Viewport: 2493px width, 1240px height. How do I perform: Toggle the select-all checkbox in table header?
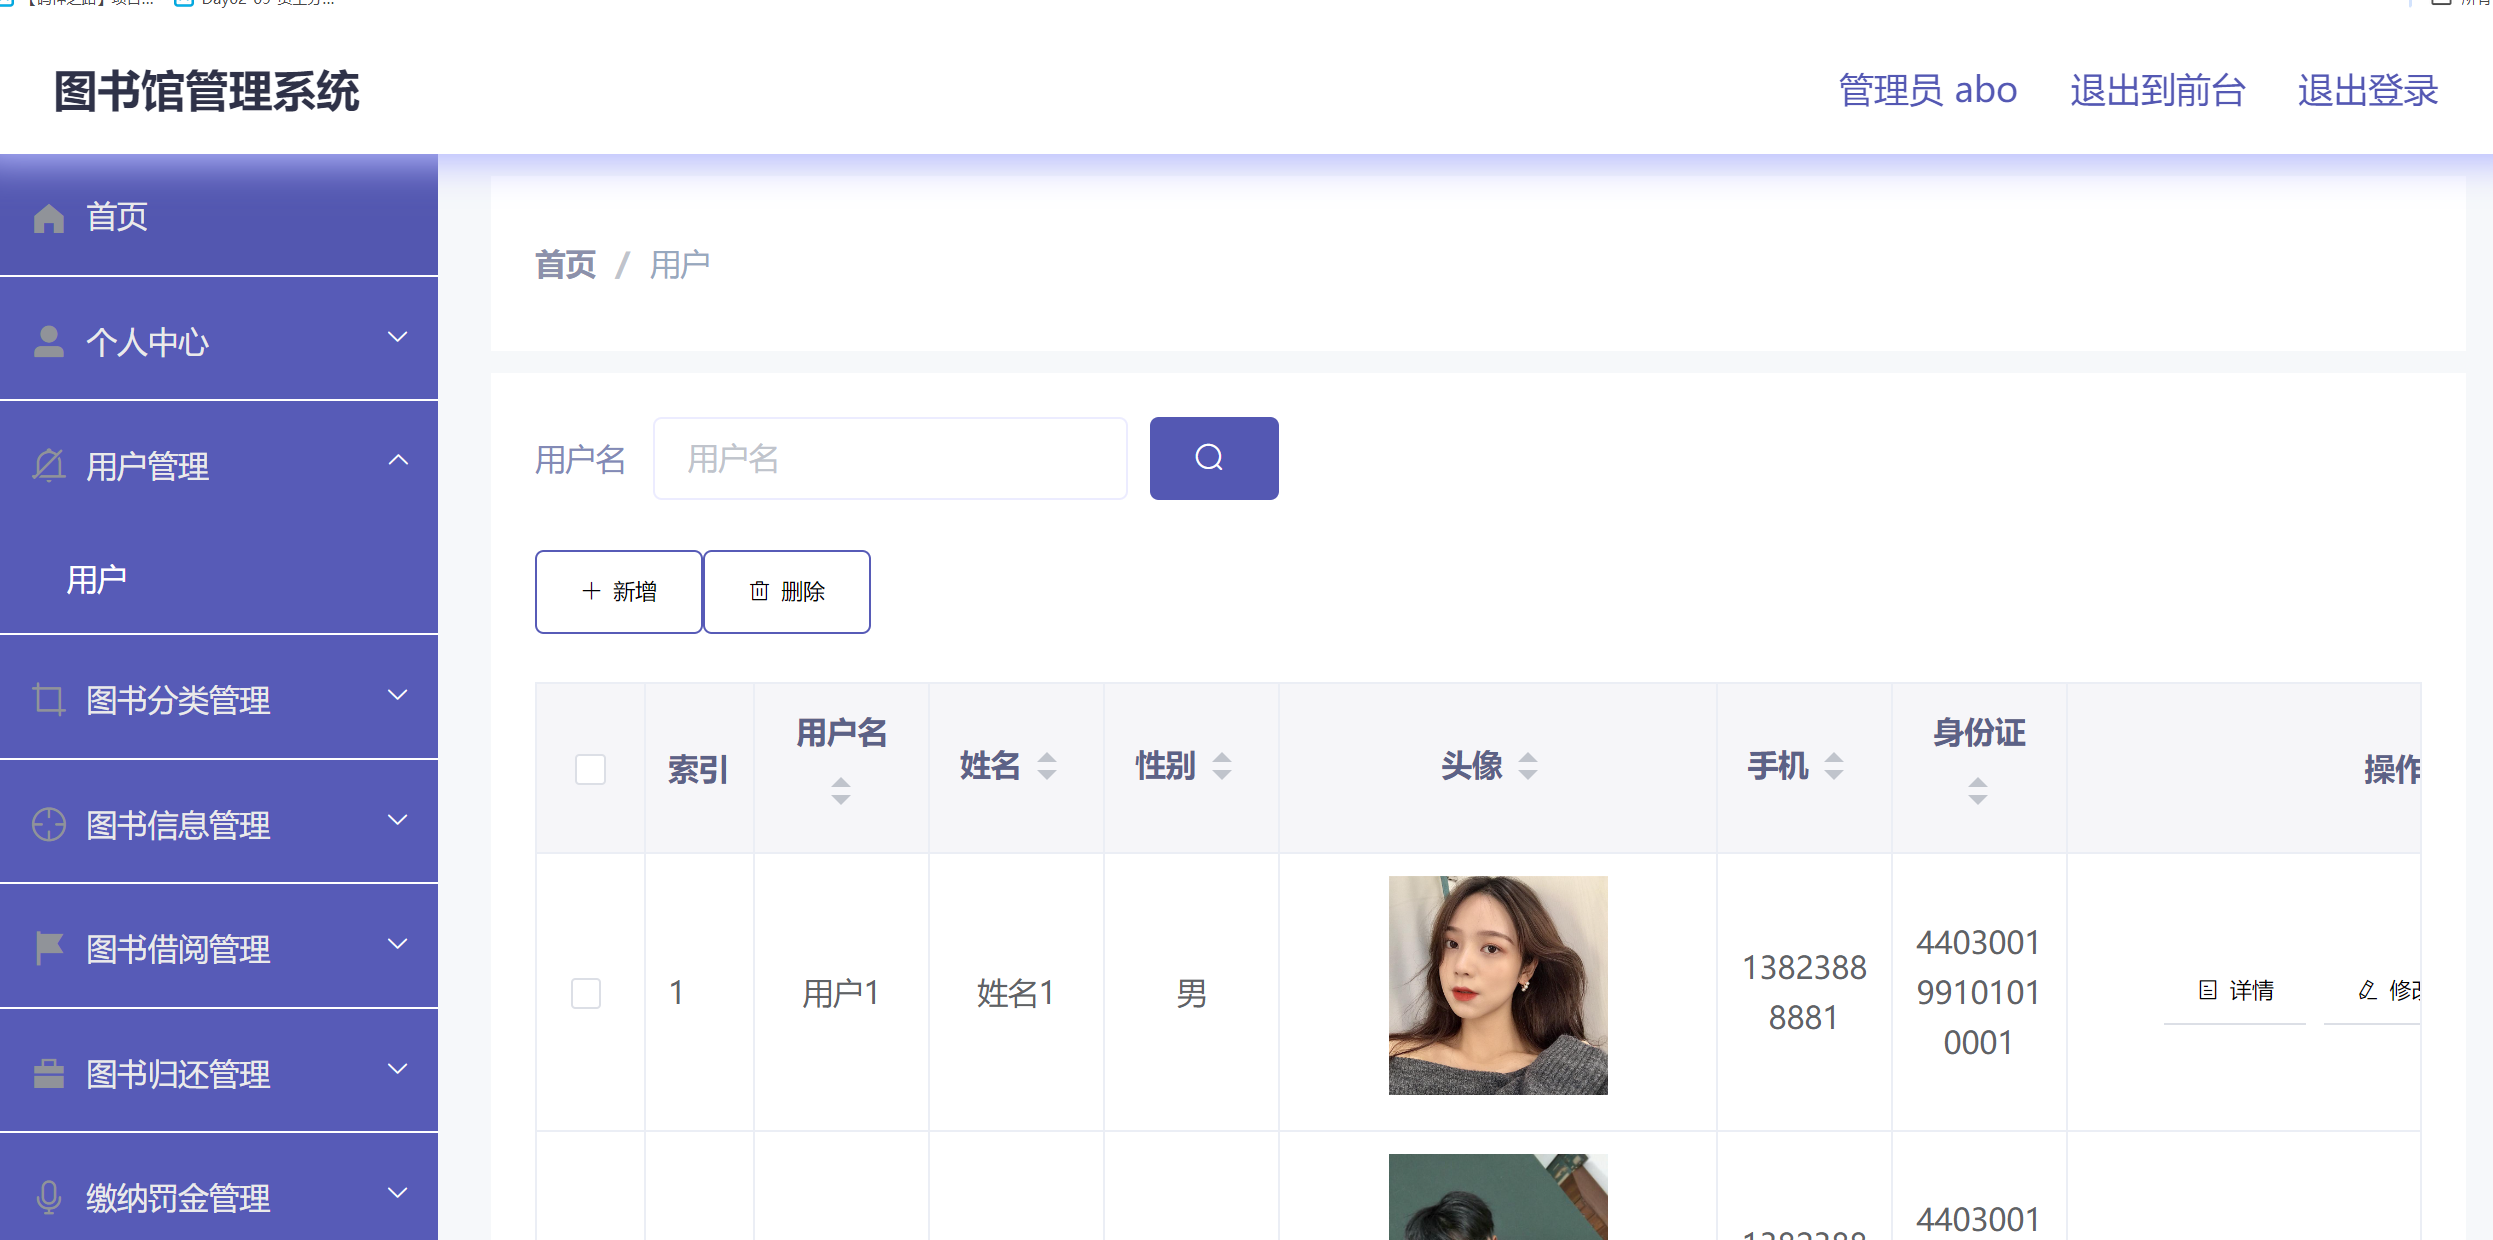(590, 769)
